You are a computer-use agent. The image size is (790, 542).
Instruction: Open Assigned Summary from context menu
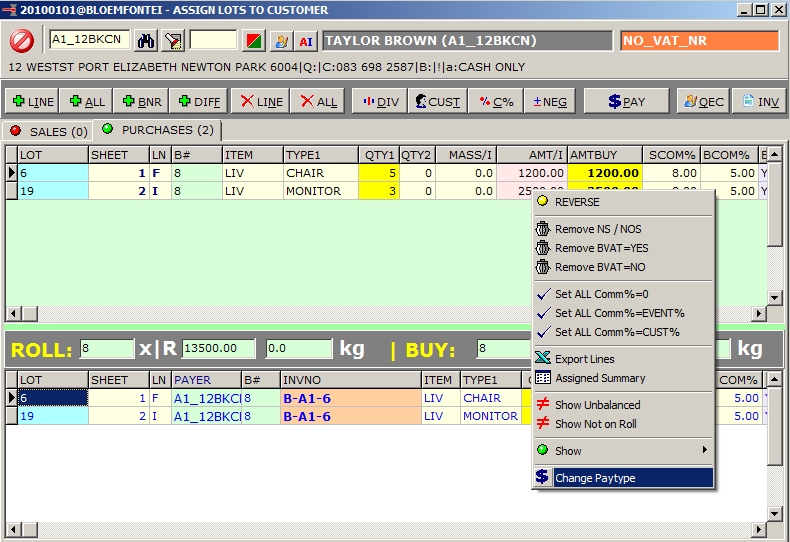pos(624,378)
